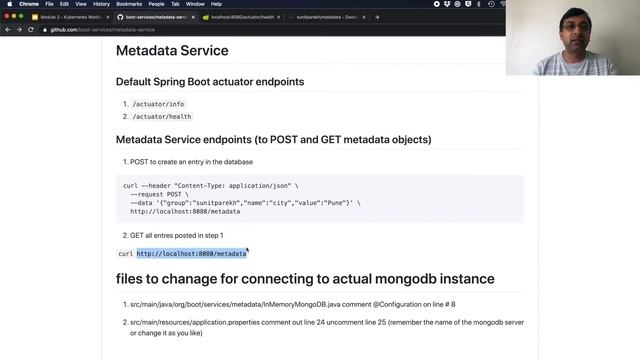Viewport: 640px width, 360px height.
Task: Click the Metadata Service heading
Action: [172, 51]
